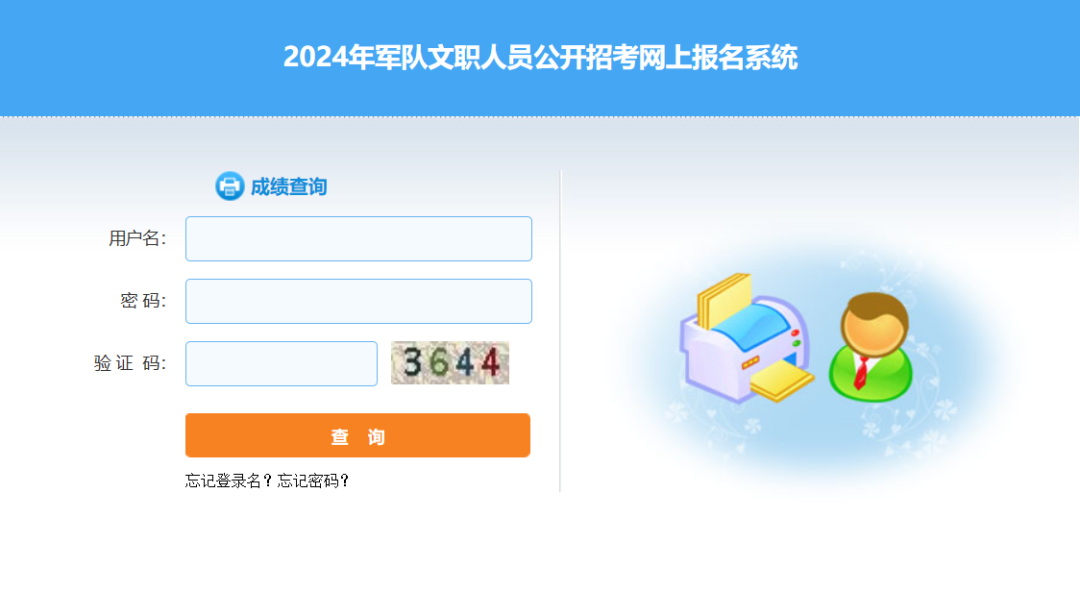The width and height of the screenshot is (1080, 592).
Task: Click the blue printer icon beside 成绩查询
Action: tap(229, 186)
